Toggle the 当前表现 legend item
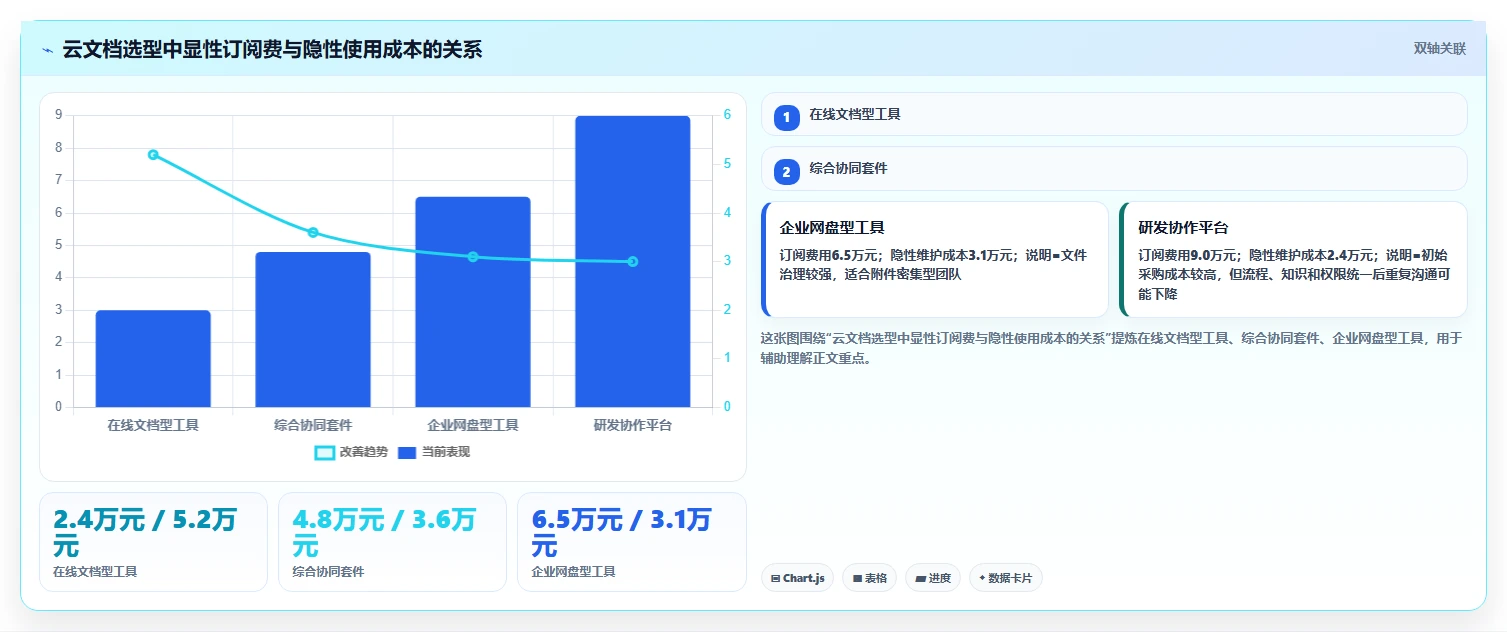The height and width of the screenshot is (632, 1507). [433, 452]
